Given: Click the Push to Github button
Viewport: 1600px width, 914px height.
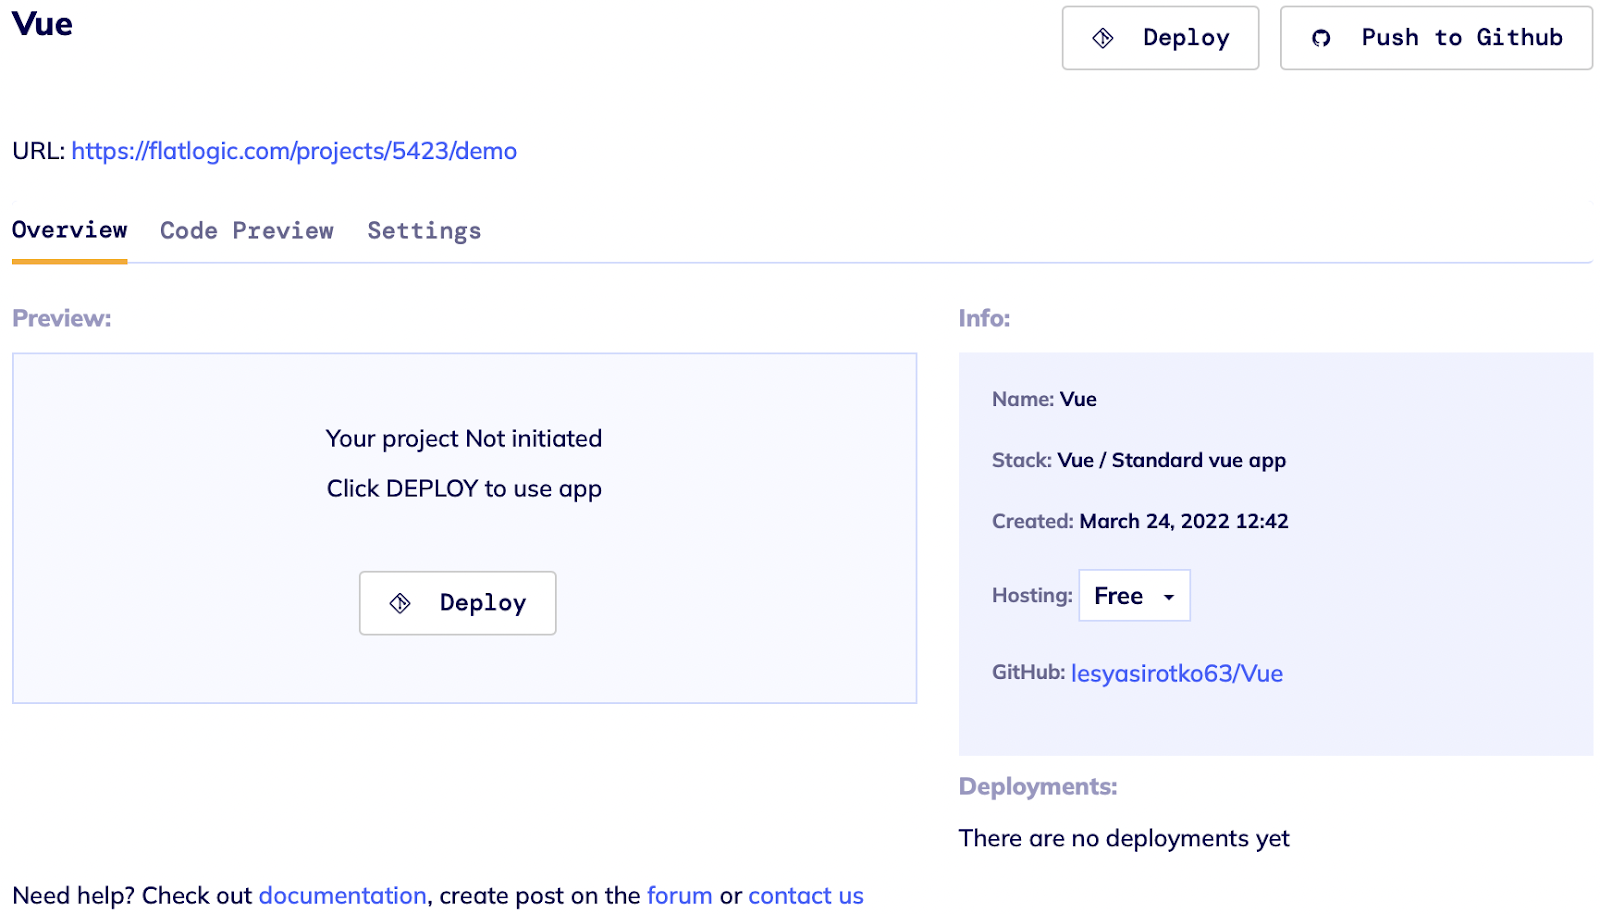Looking at the screenshot, I should click(1436, 38).
